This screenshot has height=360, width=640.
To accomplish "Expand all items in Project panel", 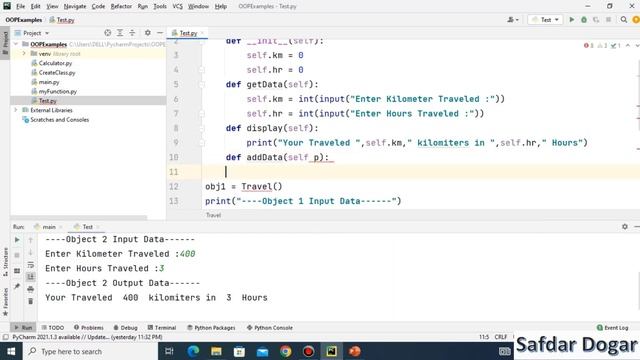I will pyautogui.click(x=120, y=33).
